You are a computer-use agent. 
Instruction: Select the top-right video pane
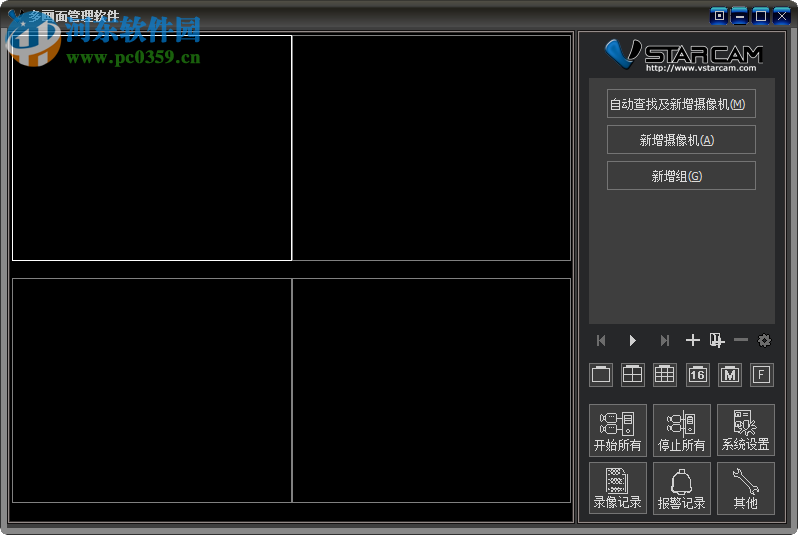click(432, 148)
